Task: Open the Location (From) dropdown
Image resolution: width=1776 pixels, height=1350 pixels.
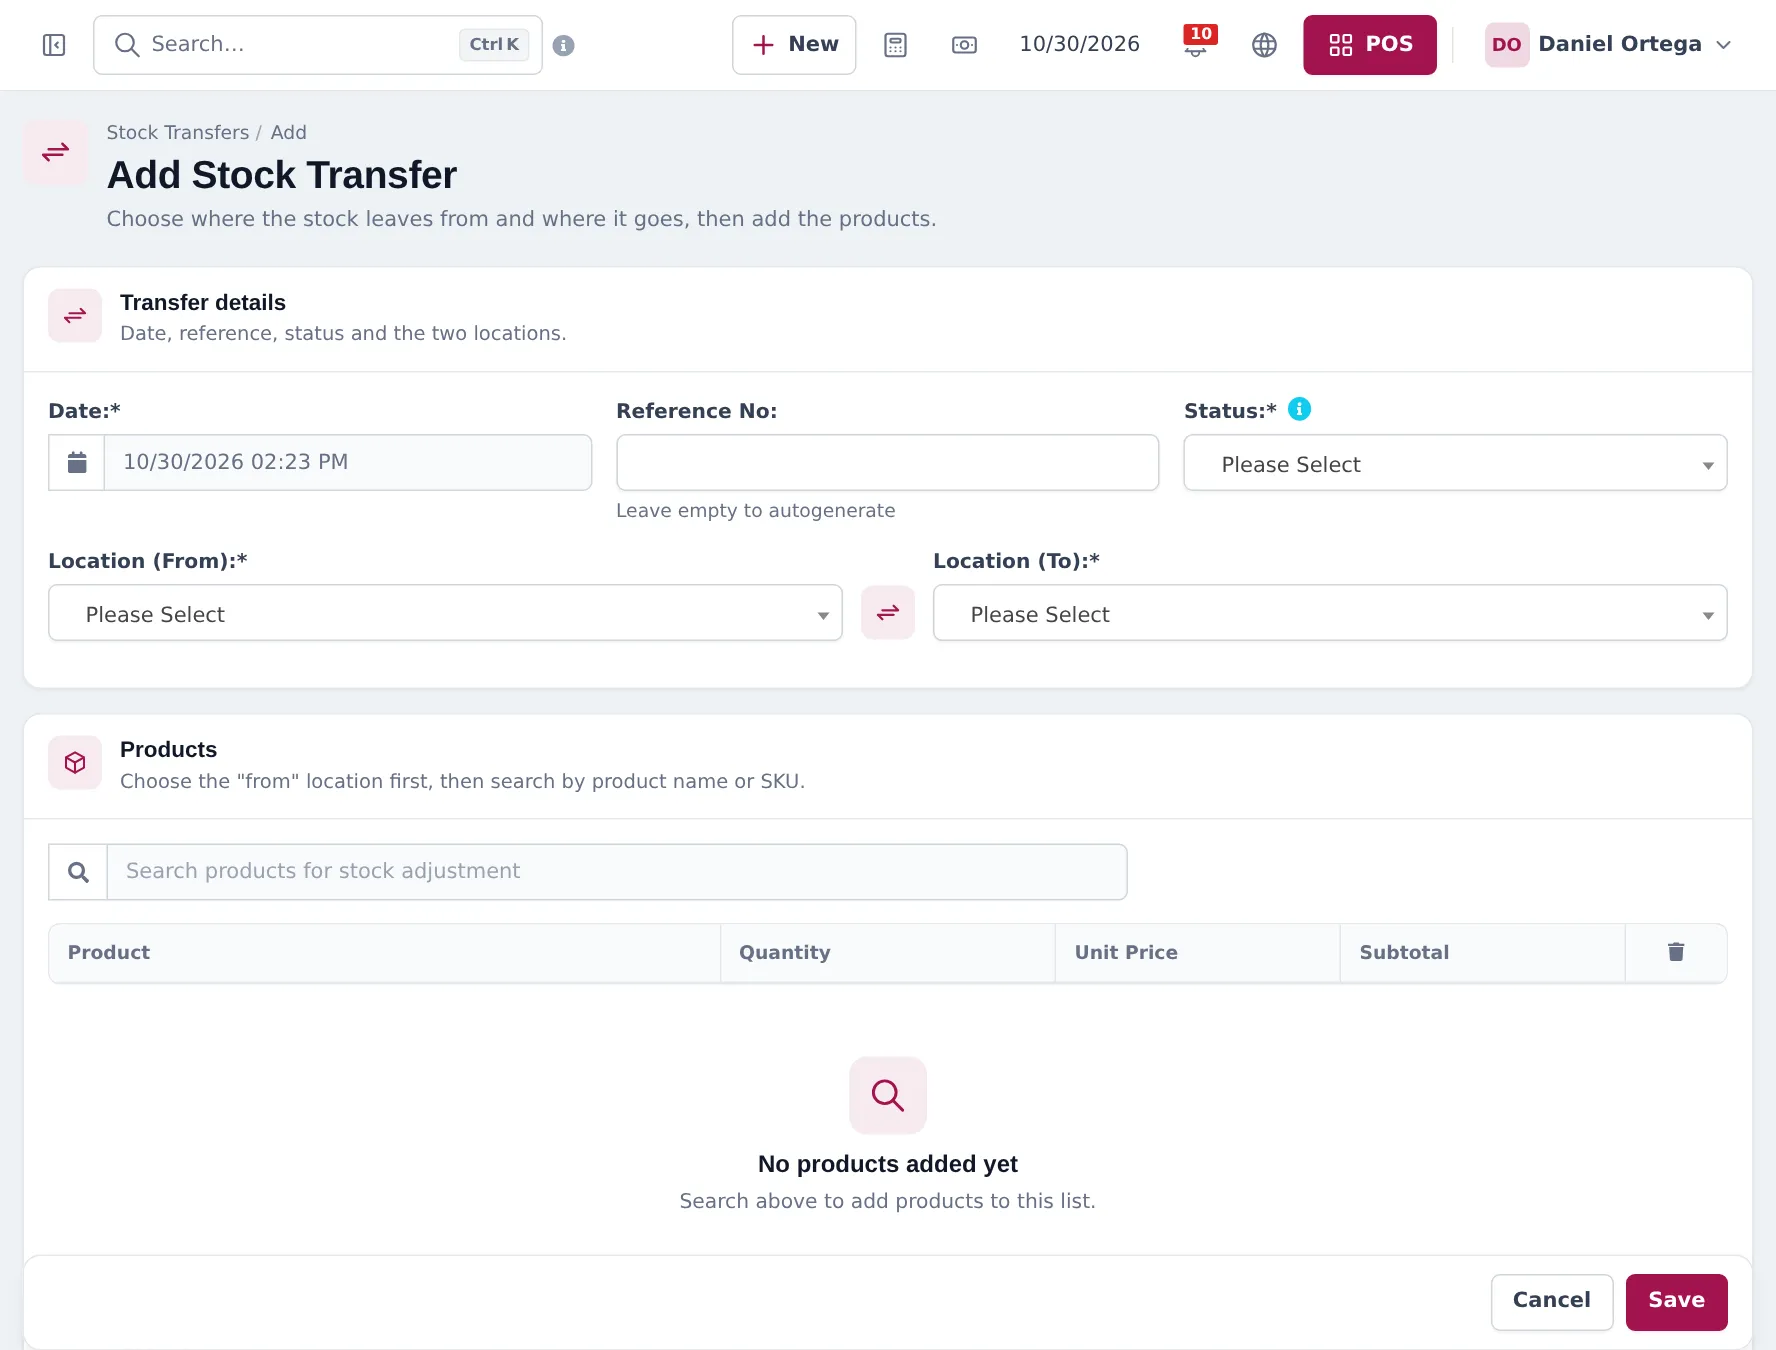Action: click(x=445, y=613)
